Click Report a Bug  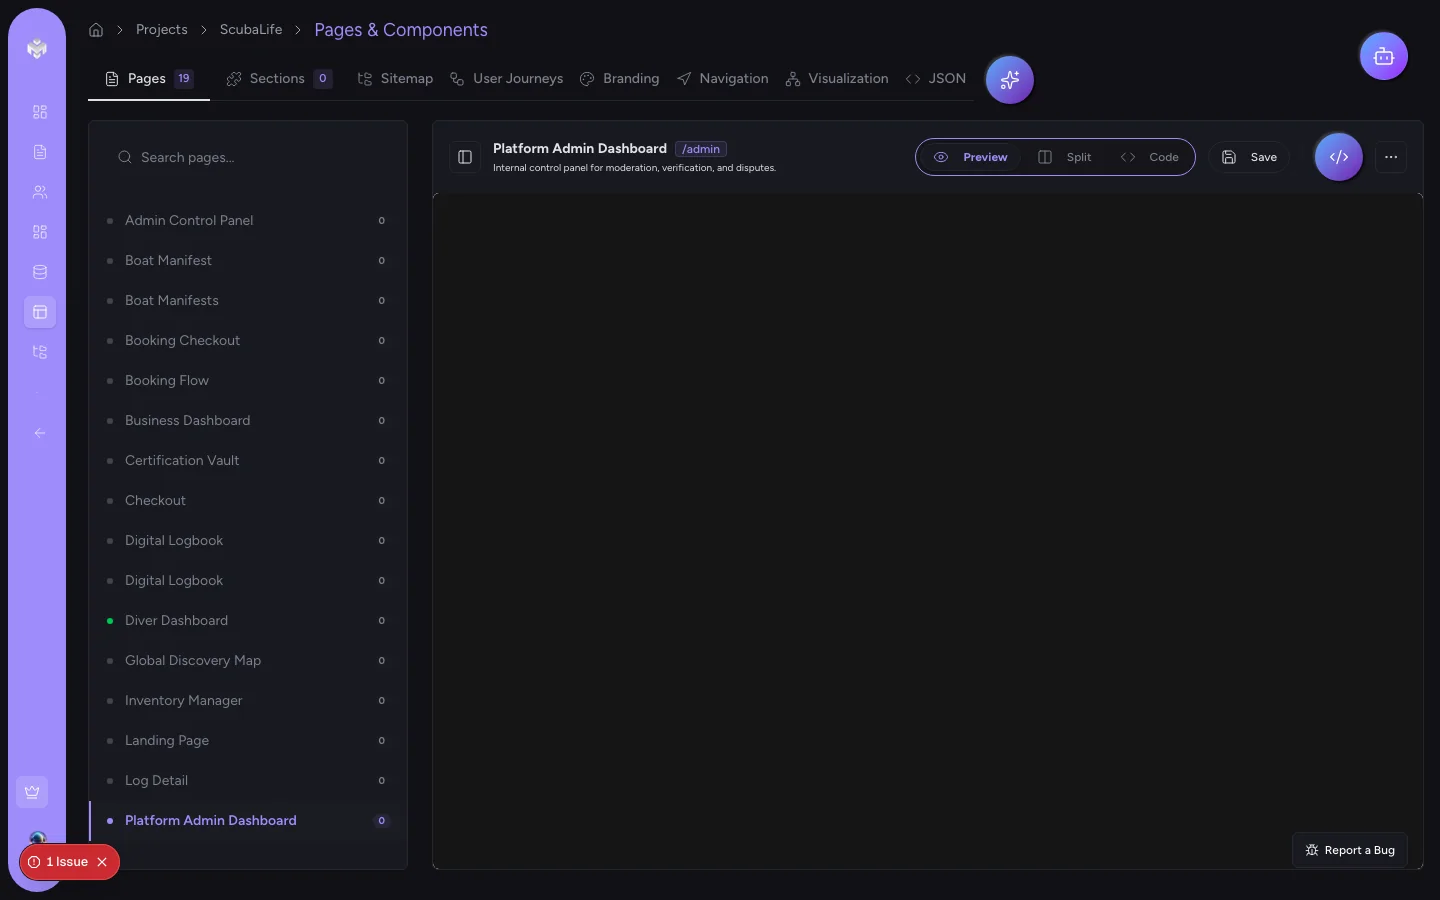point(1349,850)
